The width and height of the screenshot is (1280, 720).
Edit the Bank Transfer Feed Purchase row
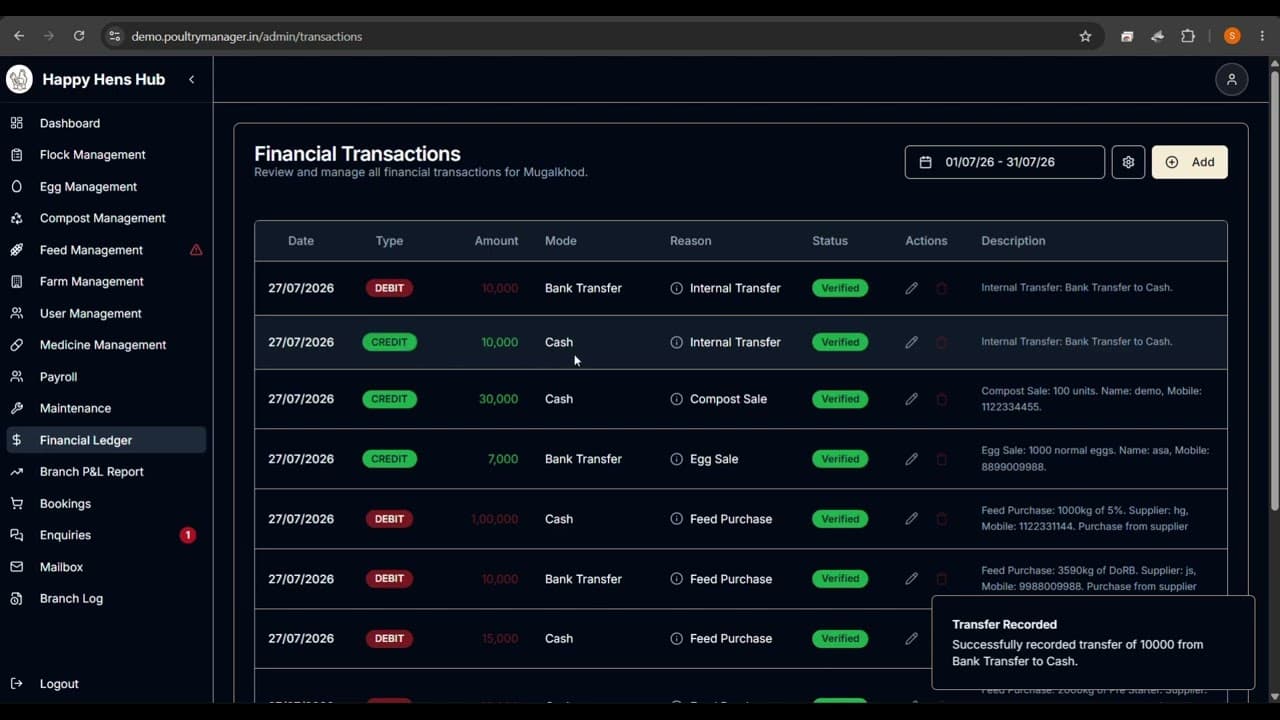[x=911, y=579]
